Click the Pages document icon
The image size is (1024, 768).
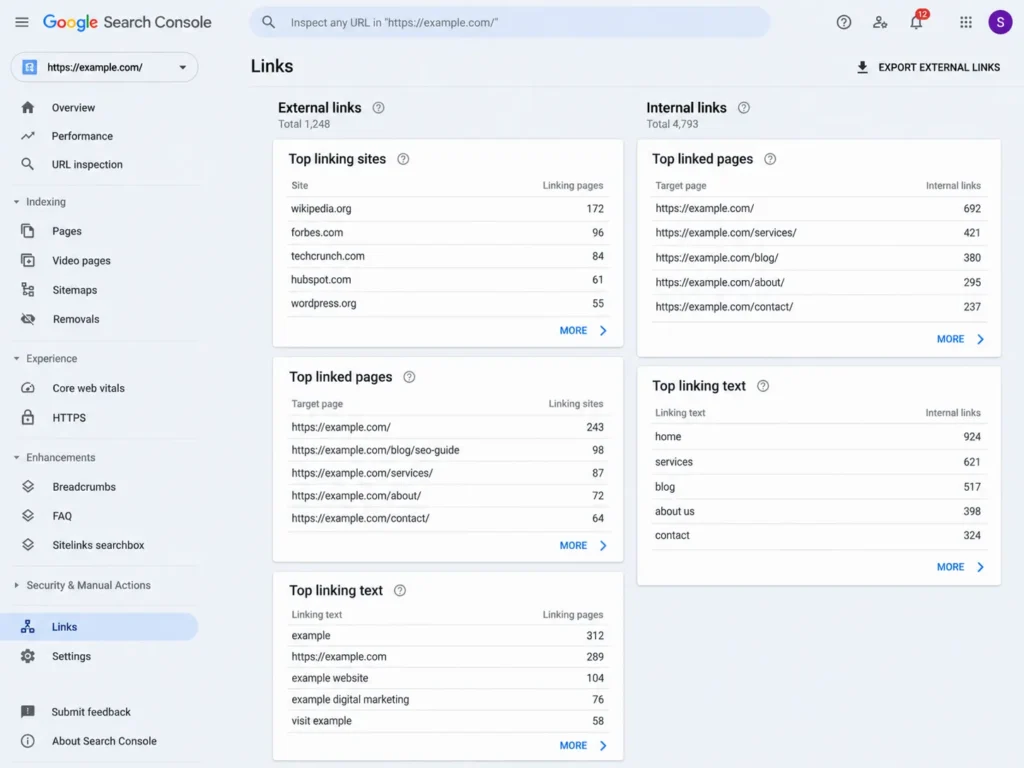tap(27, 231)
